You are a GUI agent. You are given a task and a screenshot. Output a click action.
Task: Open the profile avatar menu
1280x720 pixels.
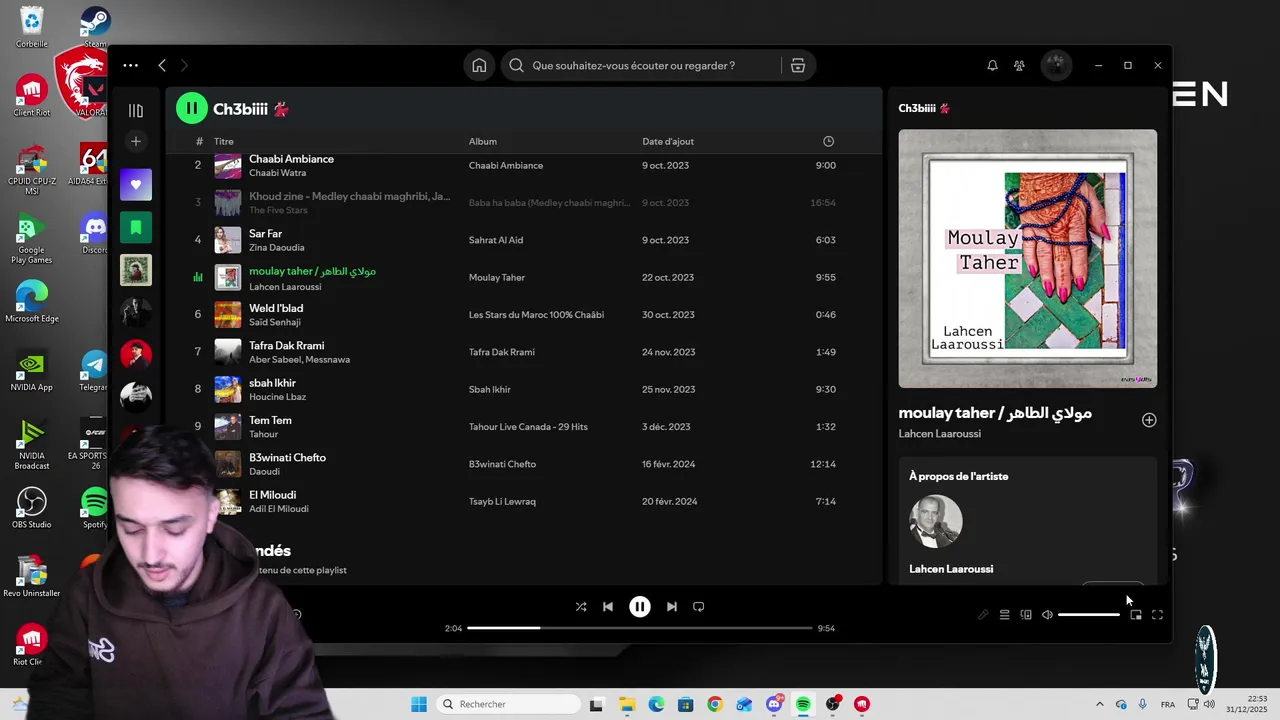point(1056,65)
